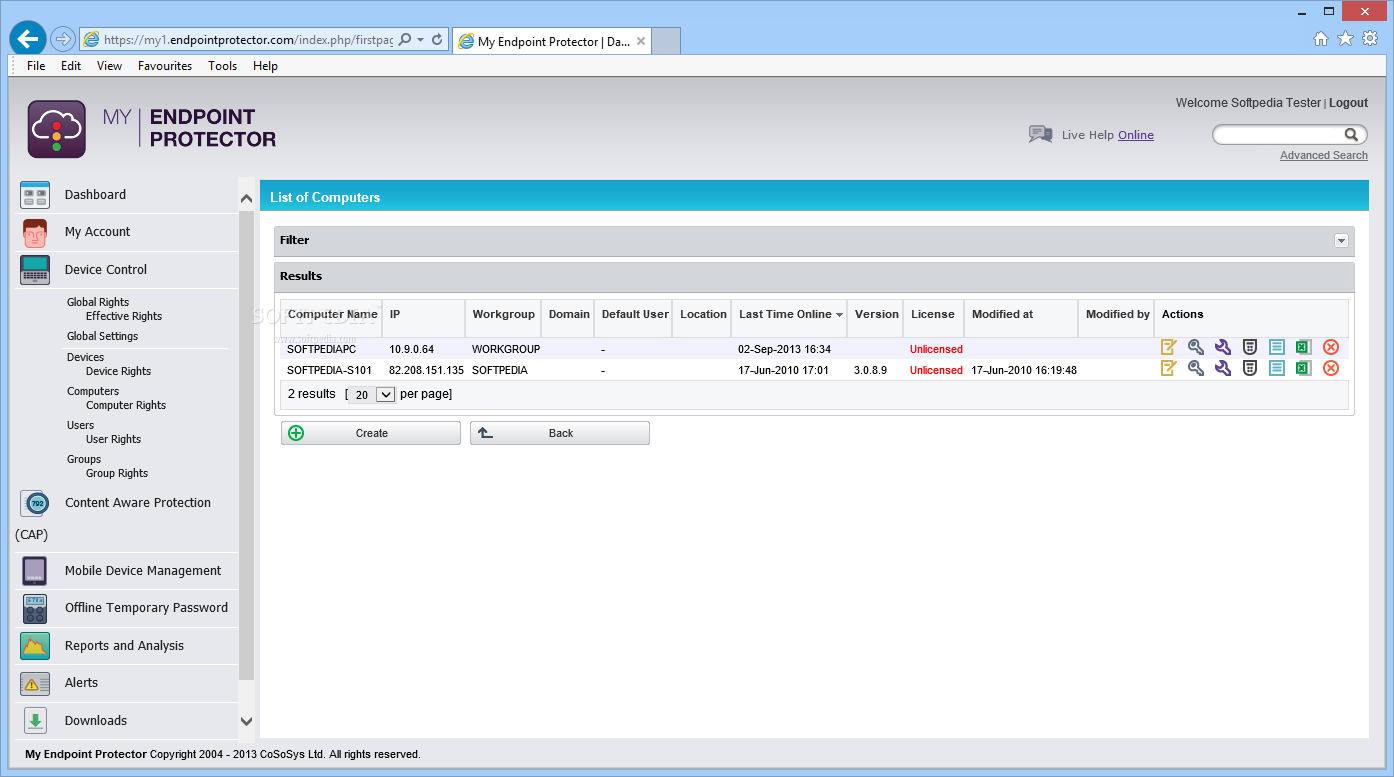Click the red delete icon for SOFTPEDIA-S101
This screenshot has width=1394, height=777.
tap(1331, 368)
